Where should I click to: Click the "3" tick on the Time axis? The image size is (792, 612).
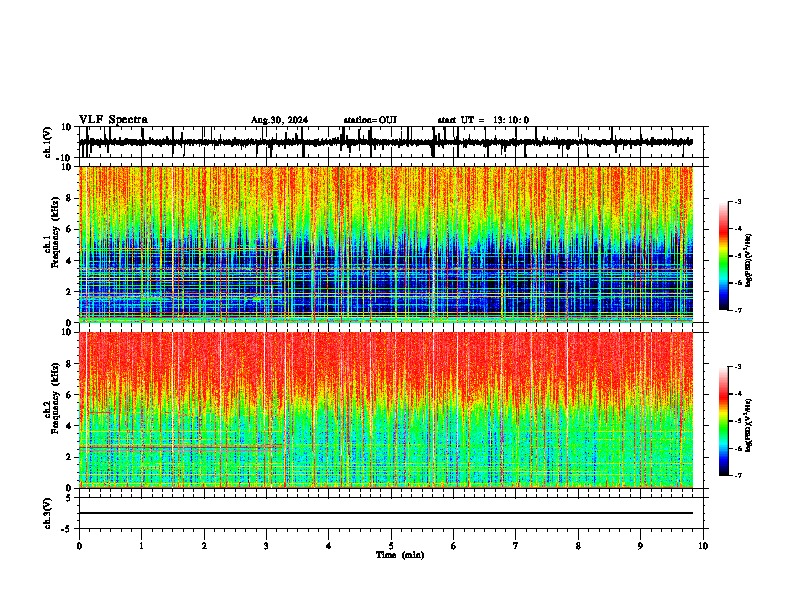[266, 546]
